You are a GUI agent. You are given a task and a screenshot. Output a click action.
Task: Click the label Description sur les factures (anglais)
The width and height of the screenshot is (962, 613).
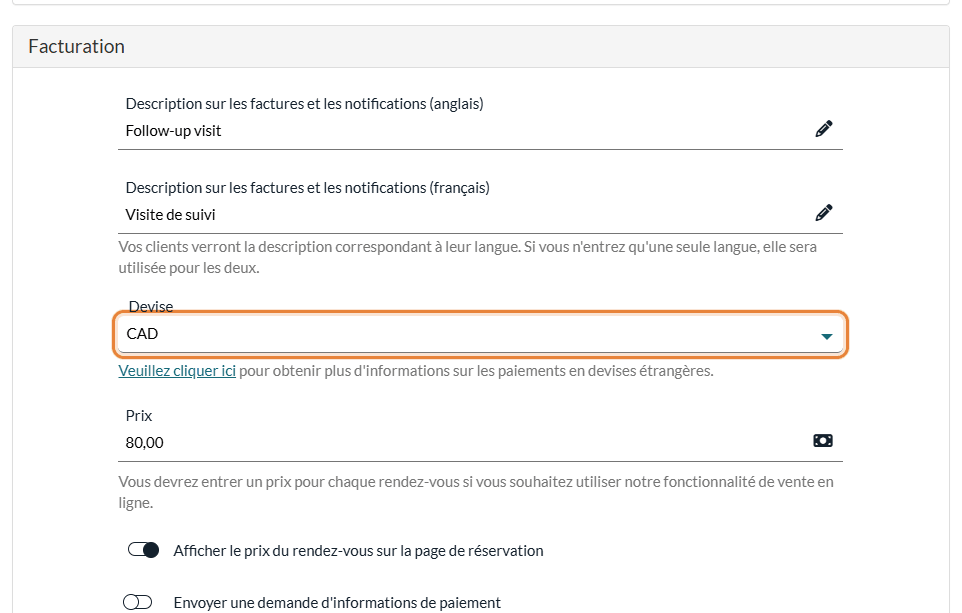point(304,104)
